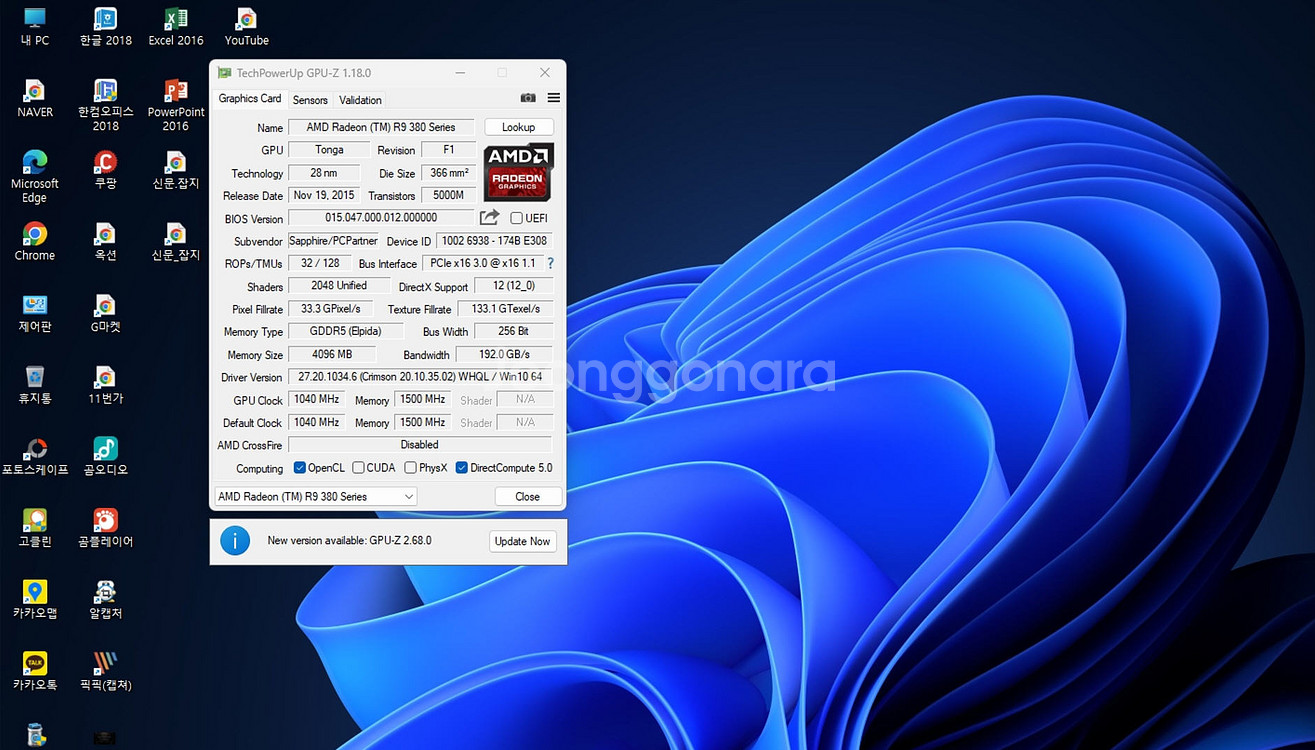1315x750 pixels.
Task: Click the Update Now button
Action: [522, 541]
